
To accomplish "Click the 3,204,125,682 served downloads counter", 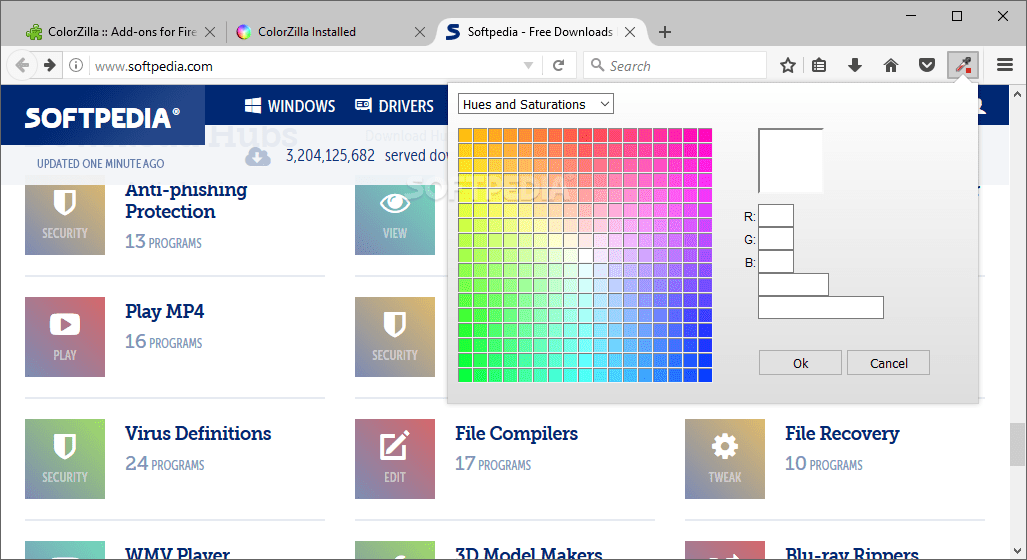I will pyautogui.click(x=330, y=156).
